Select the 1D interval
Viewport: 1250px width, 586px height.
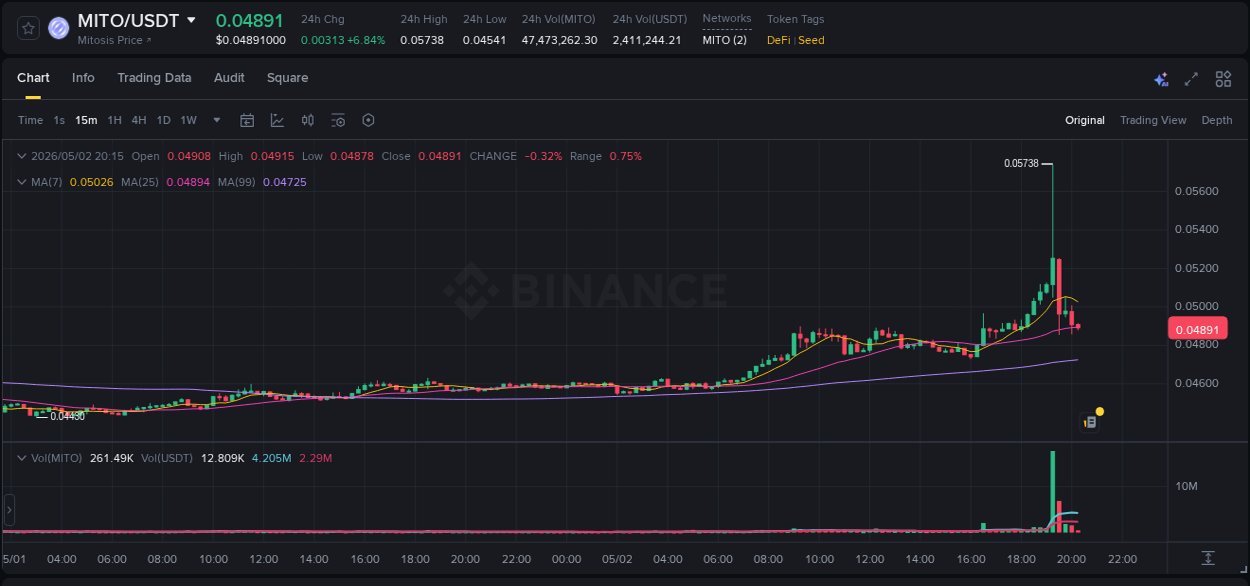click(x=163, y=120)
